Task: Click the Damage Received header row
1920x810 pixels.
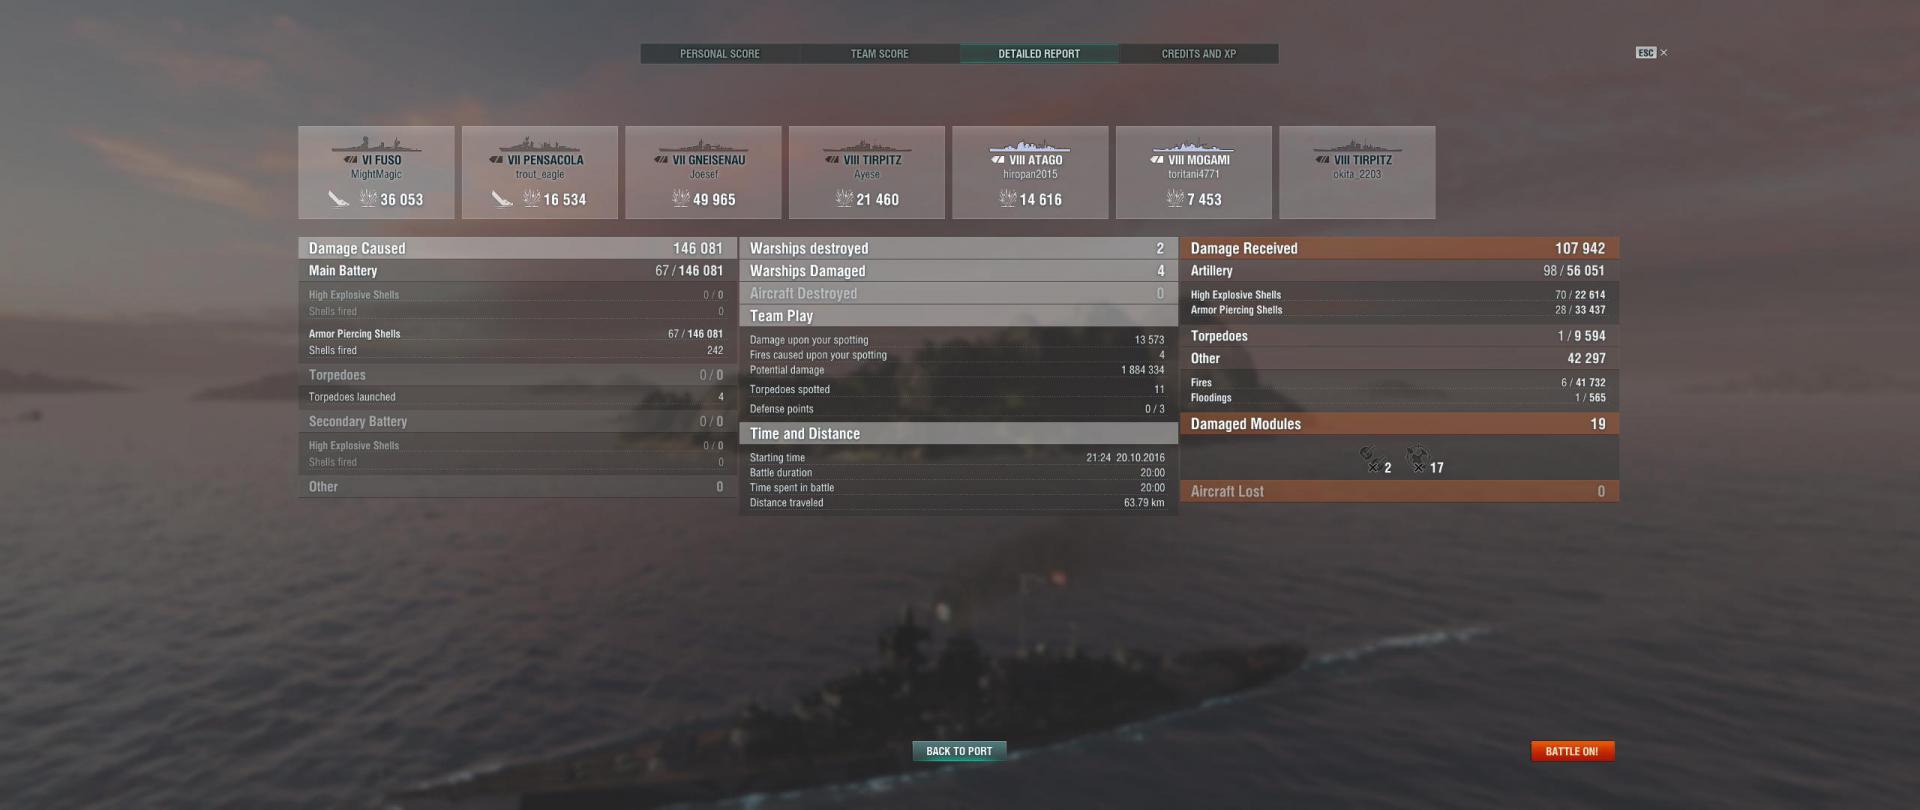Action: point(1399,248)
